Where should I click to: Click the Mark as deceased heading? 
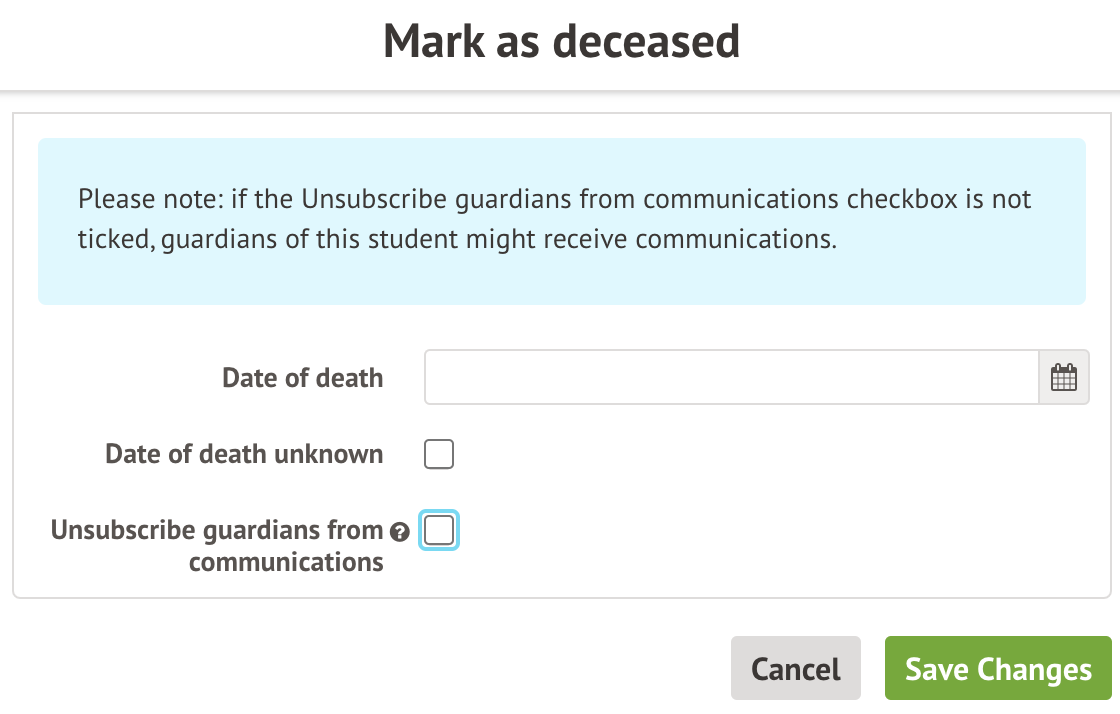click(561, 42)
